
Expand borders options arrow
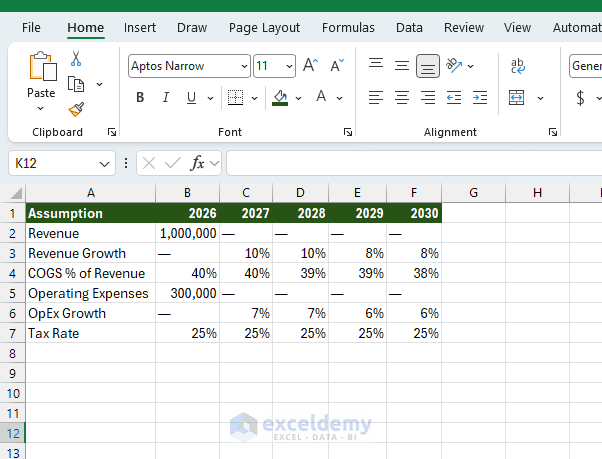pyautogui.click(x=254, y=98)
